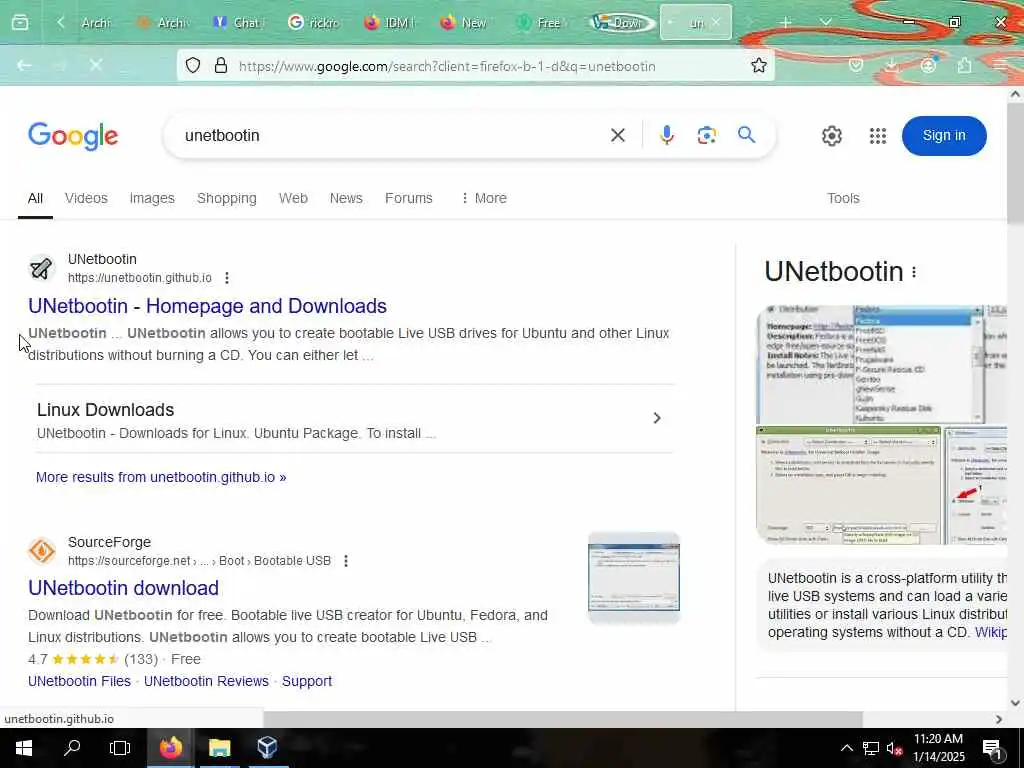The height and width of the screenshot is (768, 1024).
Task: Open VirtualBox cube icon on taskbar
Action: (x=267, y=748)
